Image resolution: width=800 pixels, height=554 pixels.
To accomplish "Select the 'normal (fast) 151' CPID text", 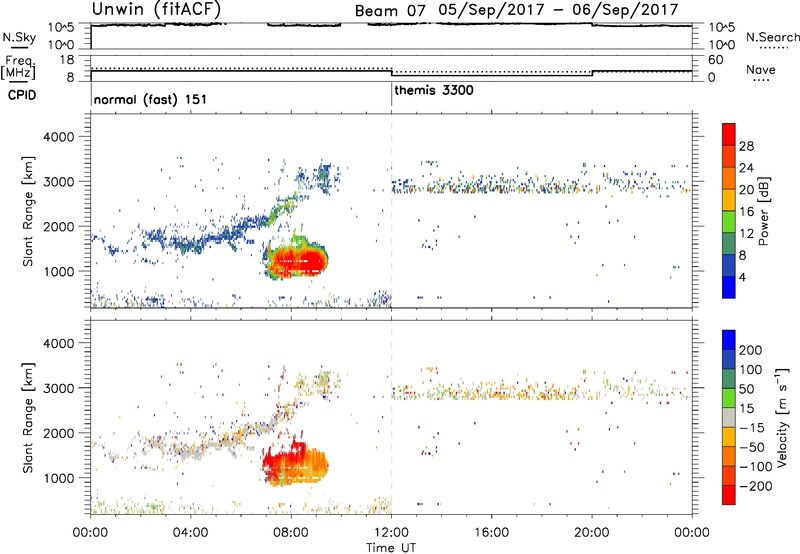I will [x=150, y=99].
